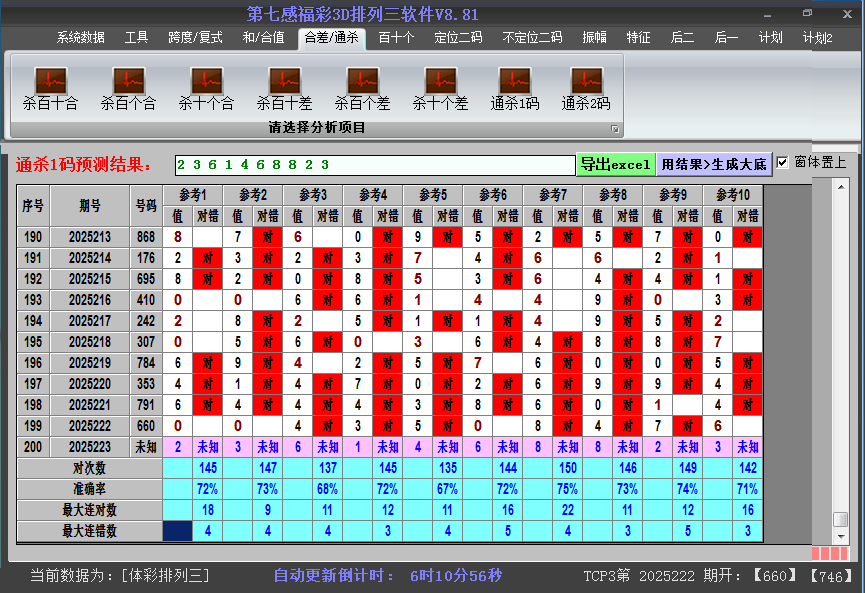Open the 不定位二码 tab
Screen dimensions: 865x593
click(532, 38)
